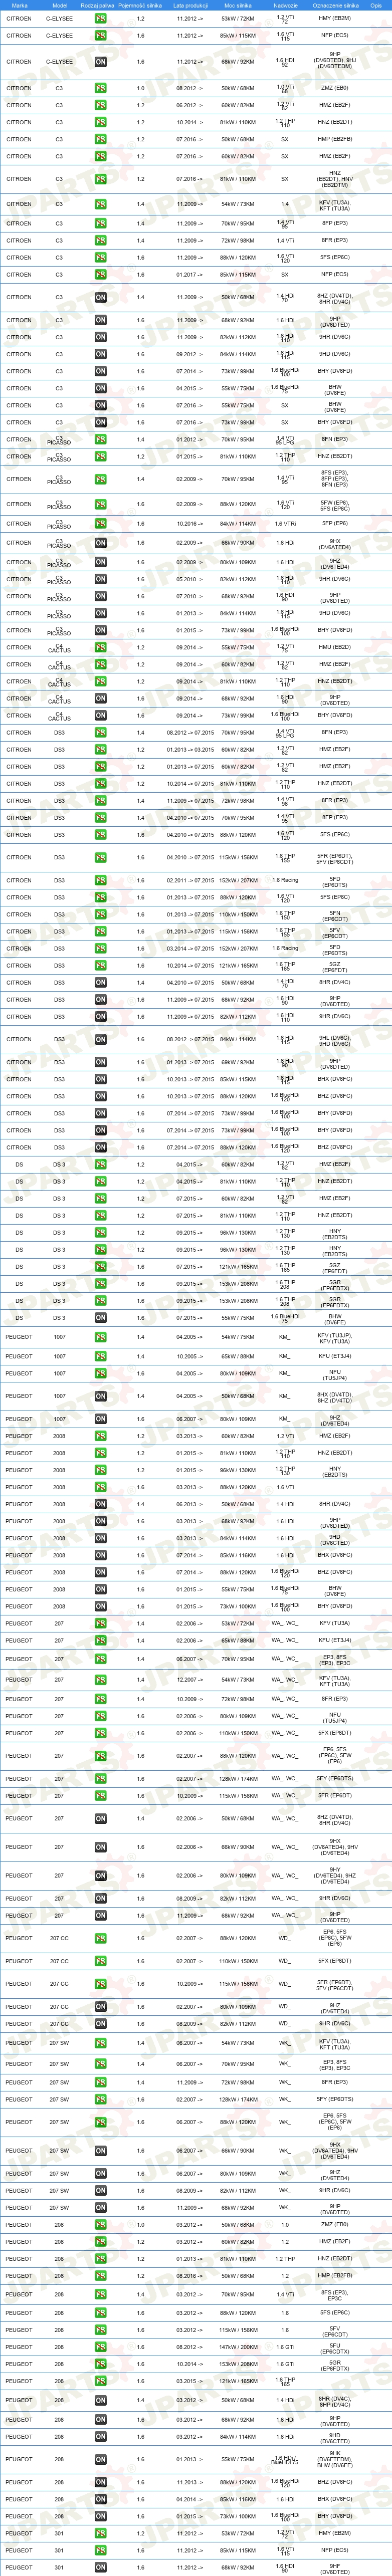392x2576 pixels.
Task: Click ON icon in Citroen C3 04.2015 BHW row
Action: (x=100, y=389)
